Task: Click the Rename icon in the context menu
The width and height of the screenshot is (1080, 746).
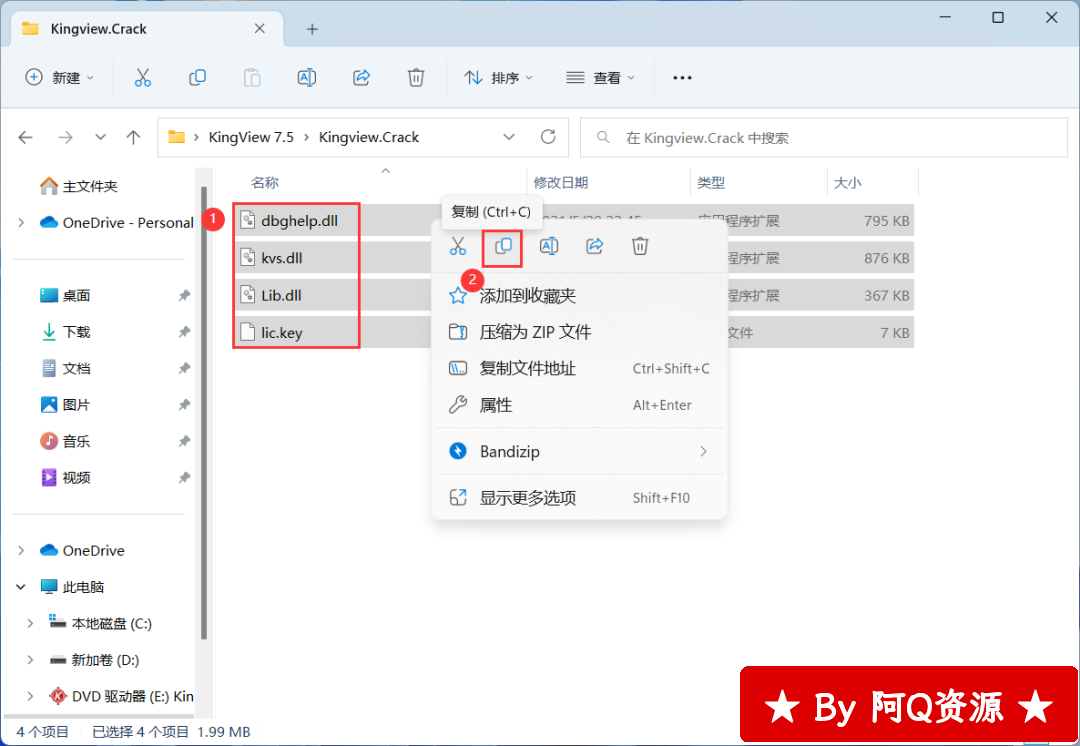Action: click(x=549, y=246)
